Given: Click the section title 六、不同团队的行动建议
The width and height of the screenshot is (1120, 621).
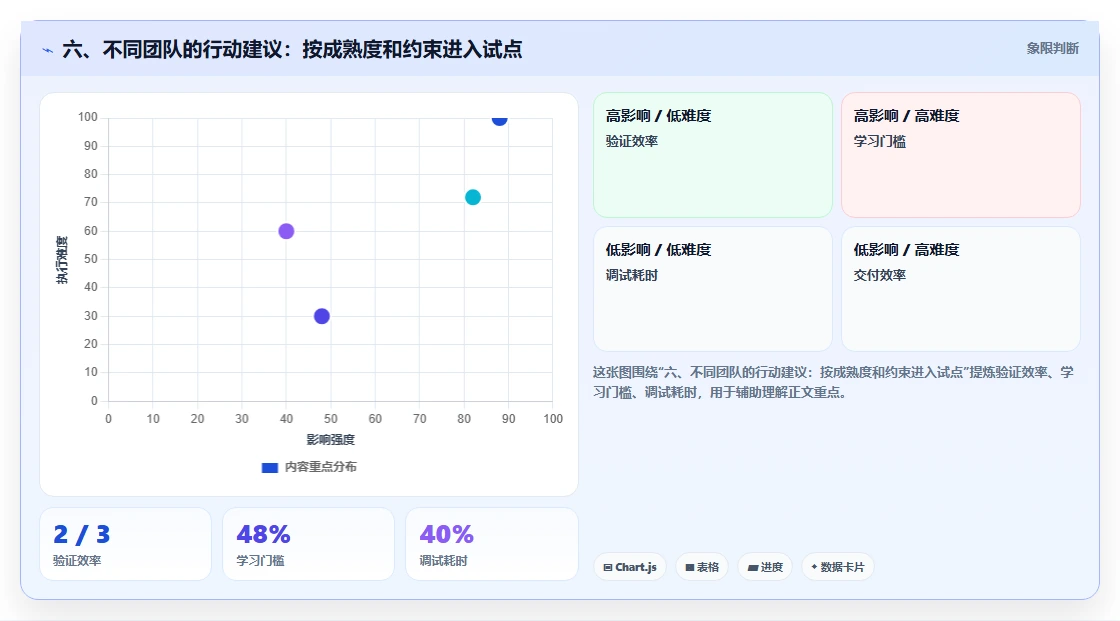Looking at the screenshot, I should tap(292, 50).
